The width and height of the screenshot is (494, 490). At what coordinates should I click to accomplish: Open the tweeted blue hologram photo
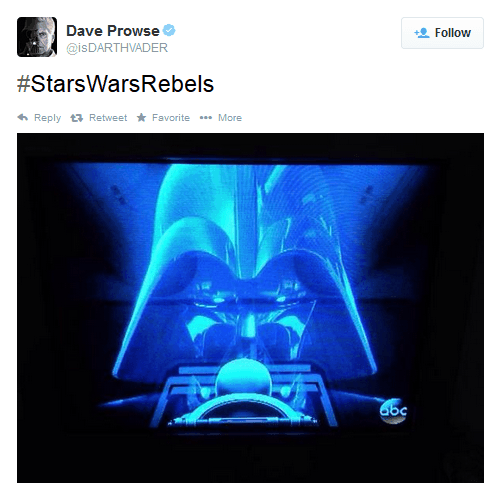coord(250,308)
